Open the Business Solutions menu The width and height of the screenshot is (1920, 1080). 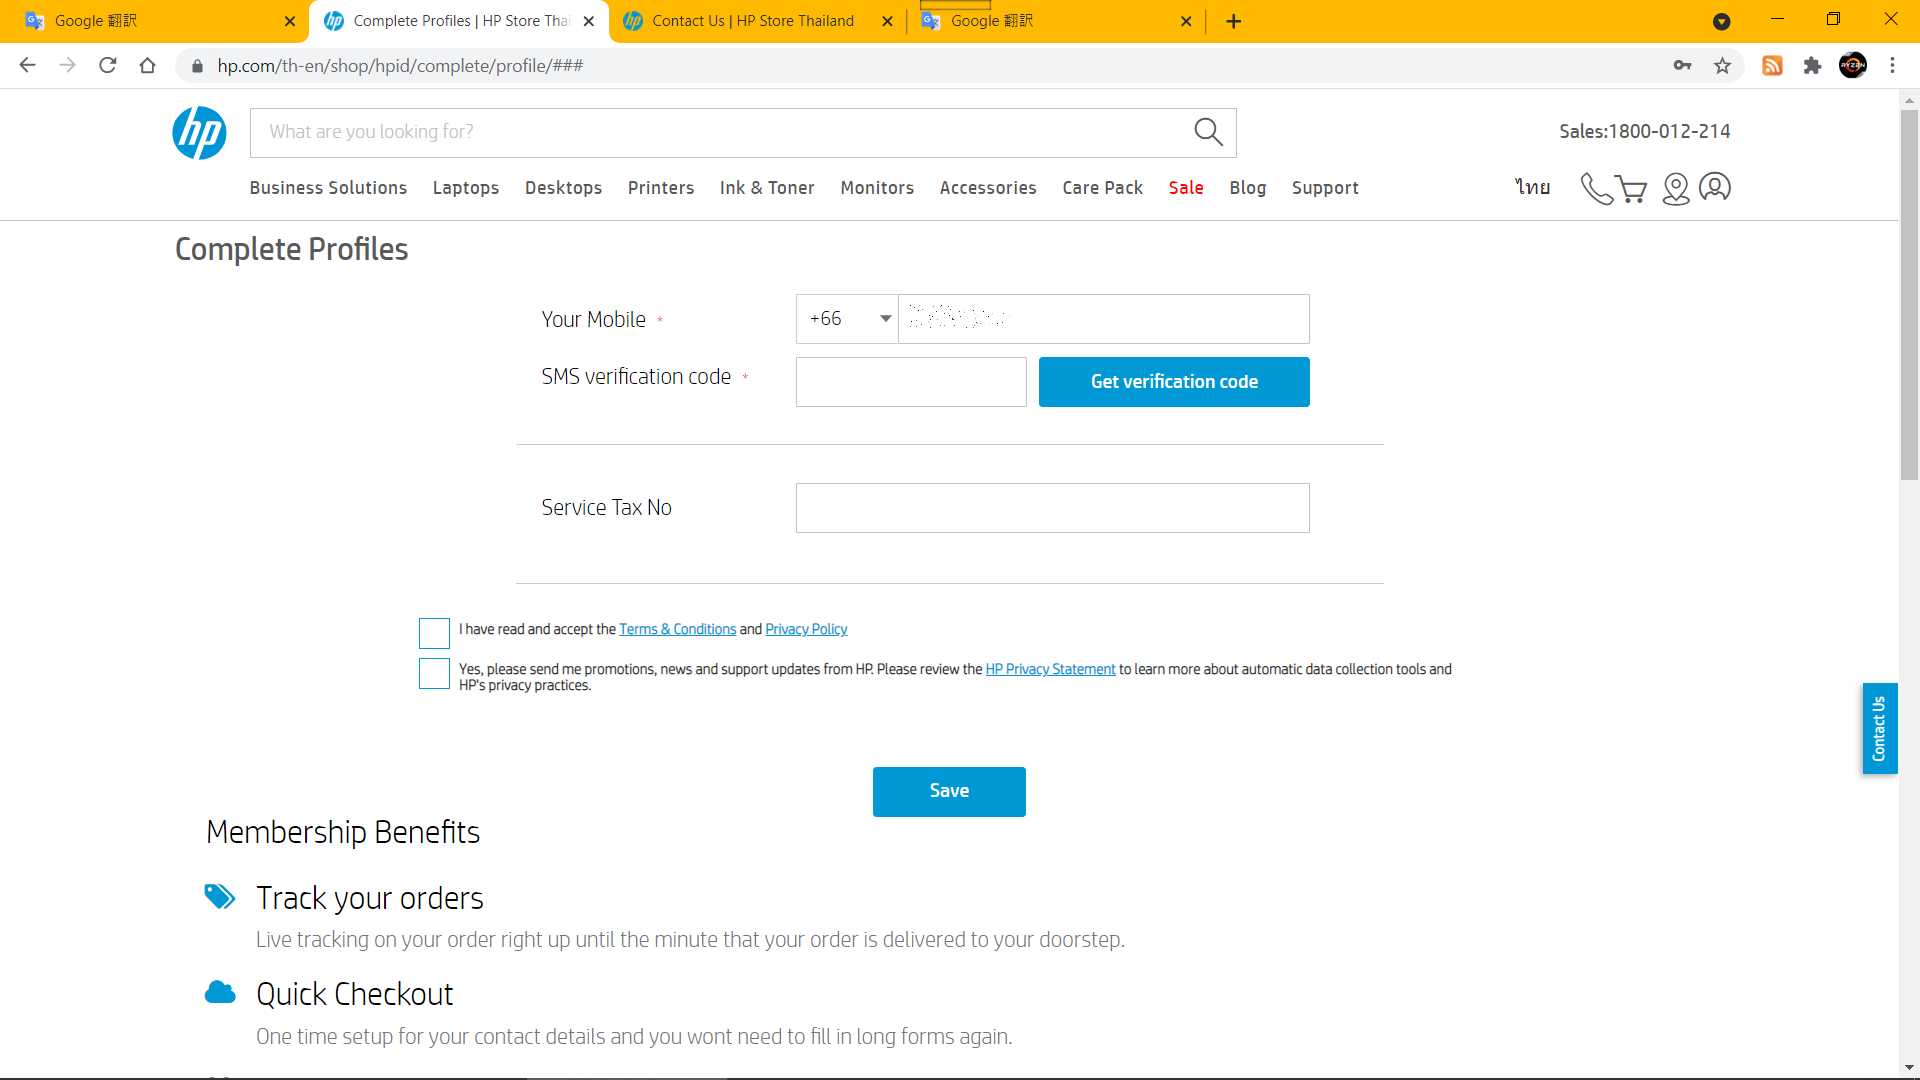(x=328, y=188)
